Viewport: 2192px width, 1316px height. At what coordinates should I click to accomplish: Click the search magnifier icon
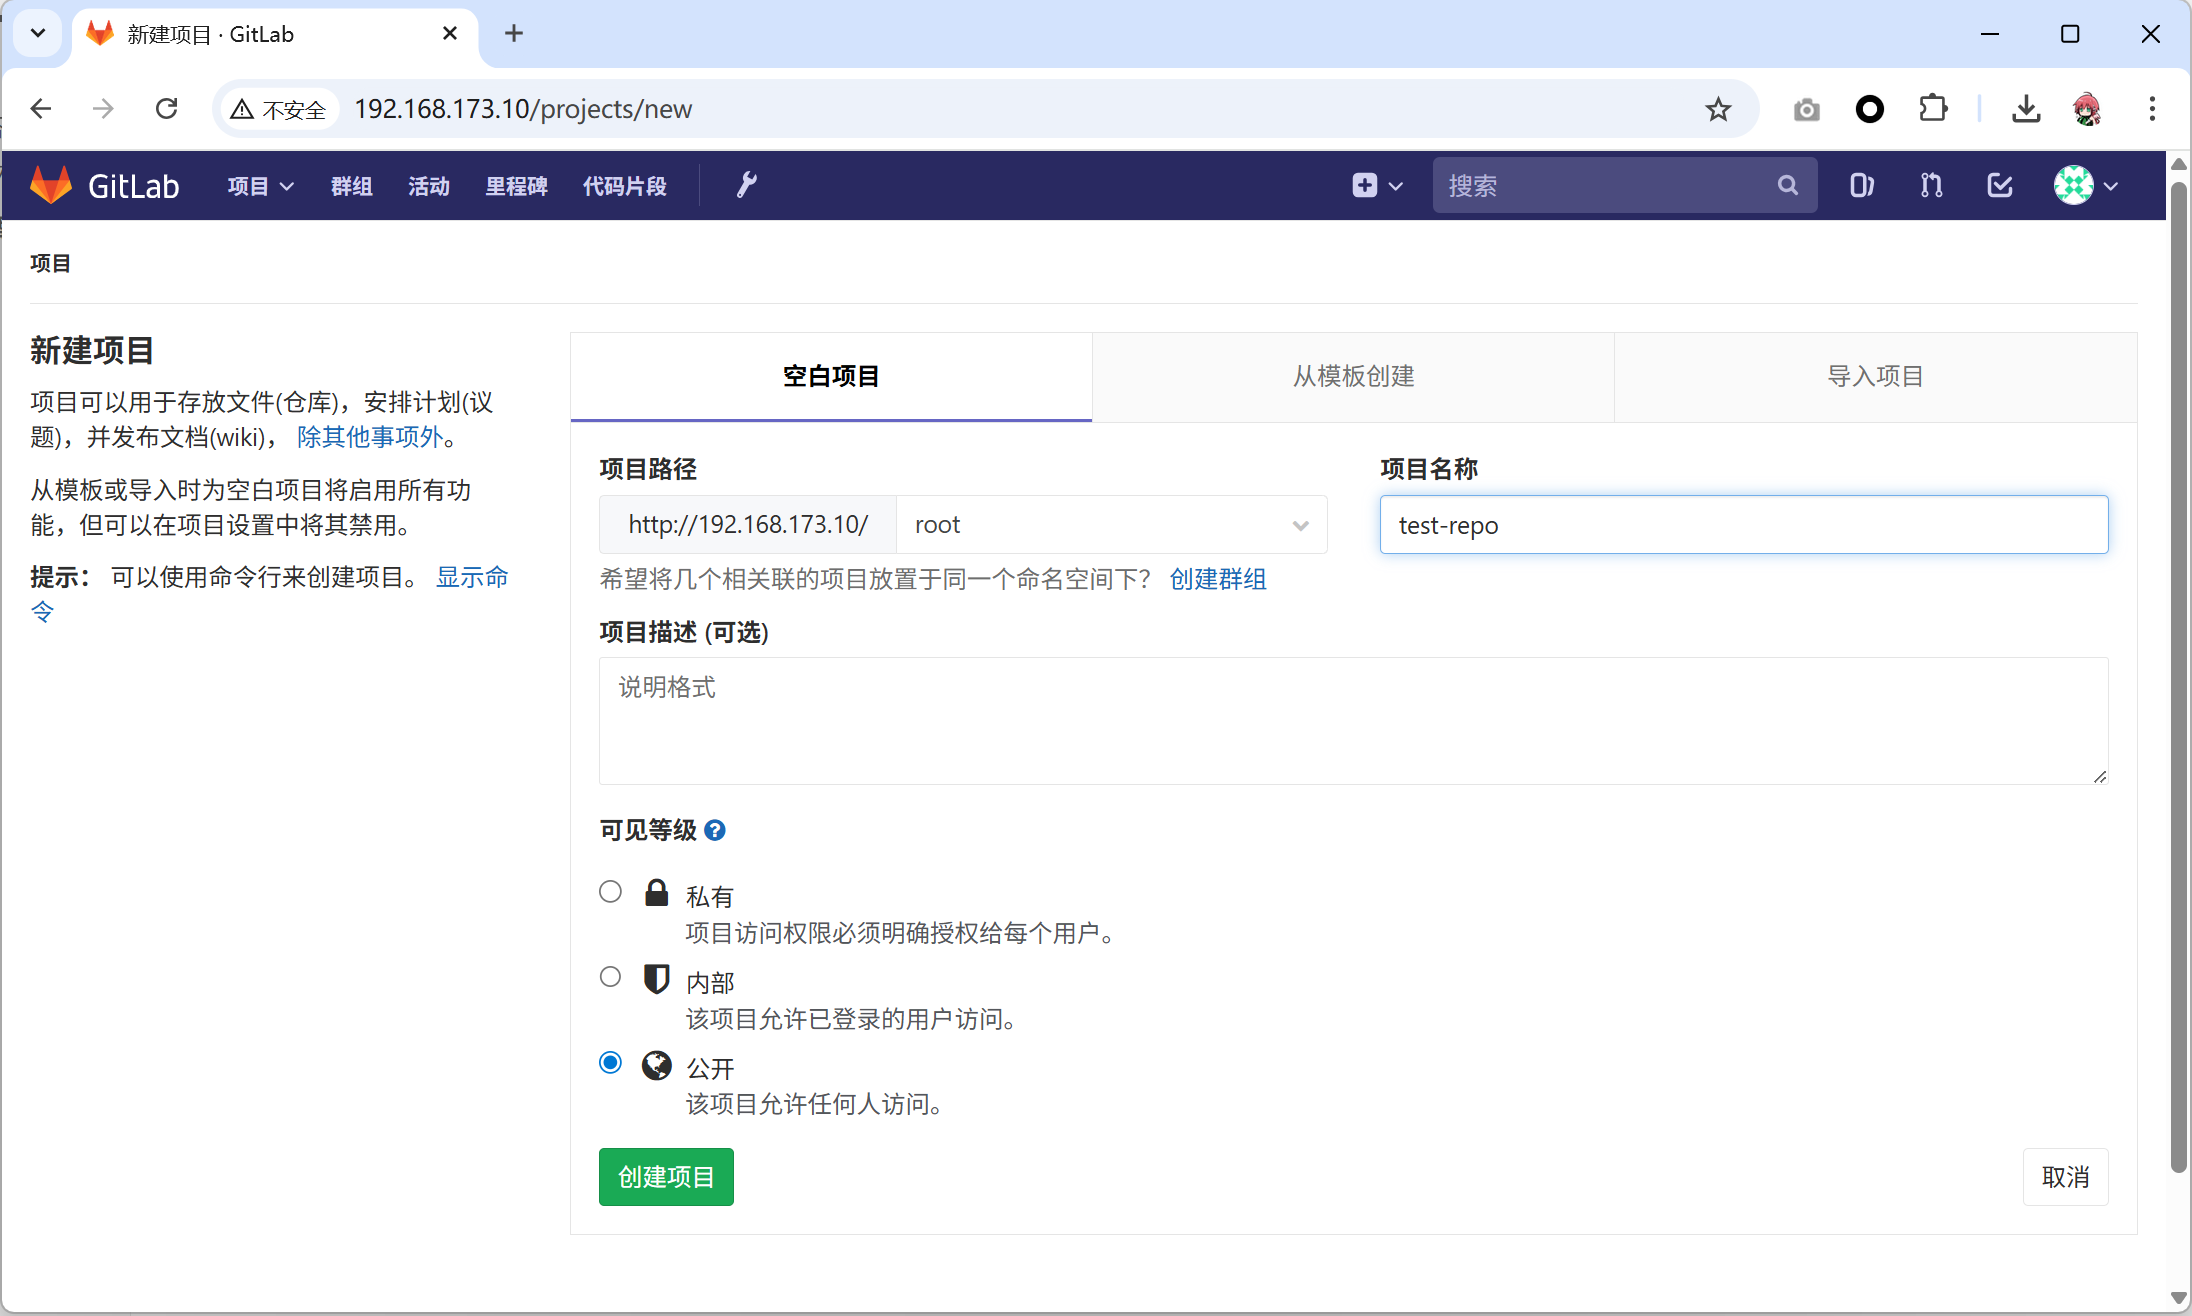[x=1787, y=185]
